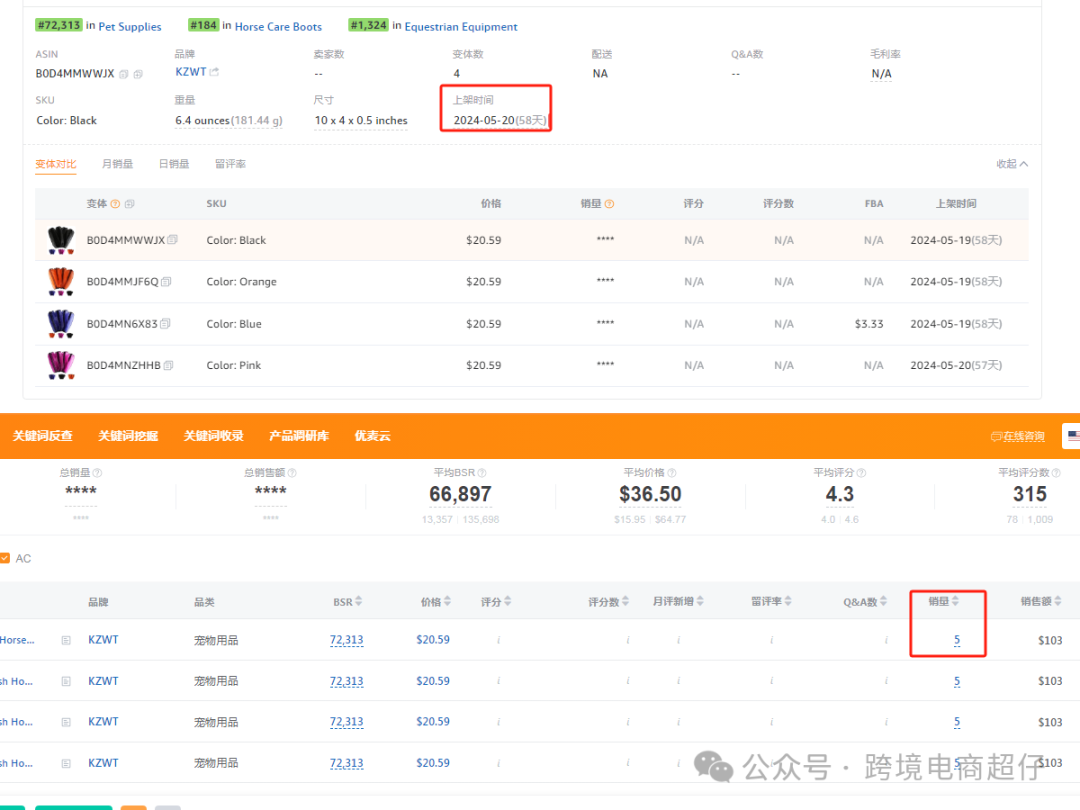The image size is (1080, 810).
Task: Open KZWT brand external link icon
Action: [x=214, y=73]
